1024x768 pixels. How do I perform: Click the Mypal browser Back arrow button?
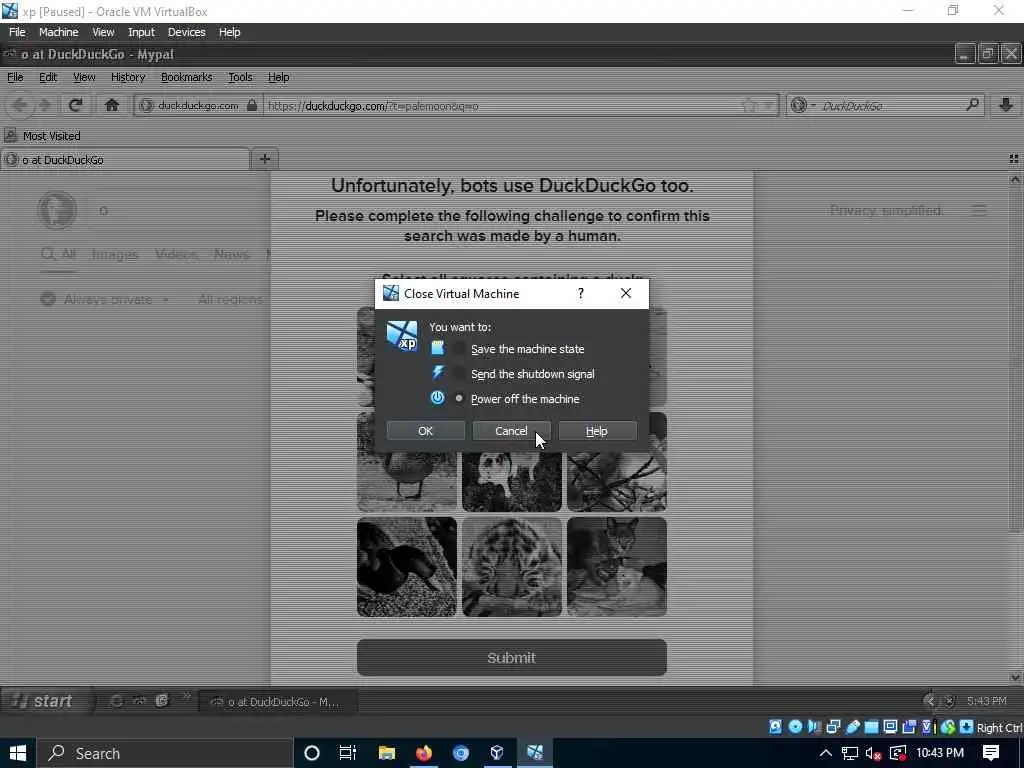click(x=20, y=105)
